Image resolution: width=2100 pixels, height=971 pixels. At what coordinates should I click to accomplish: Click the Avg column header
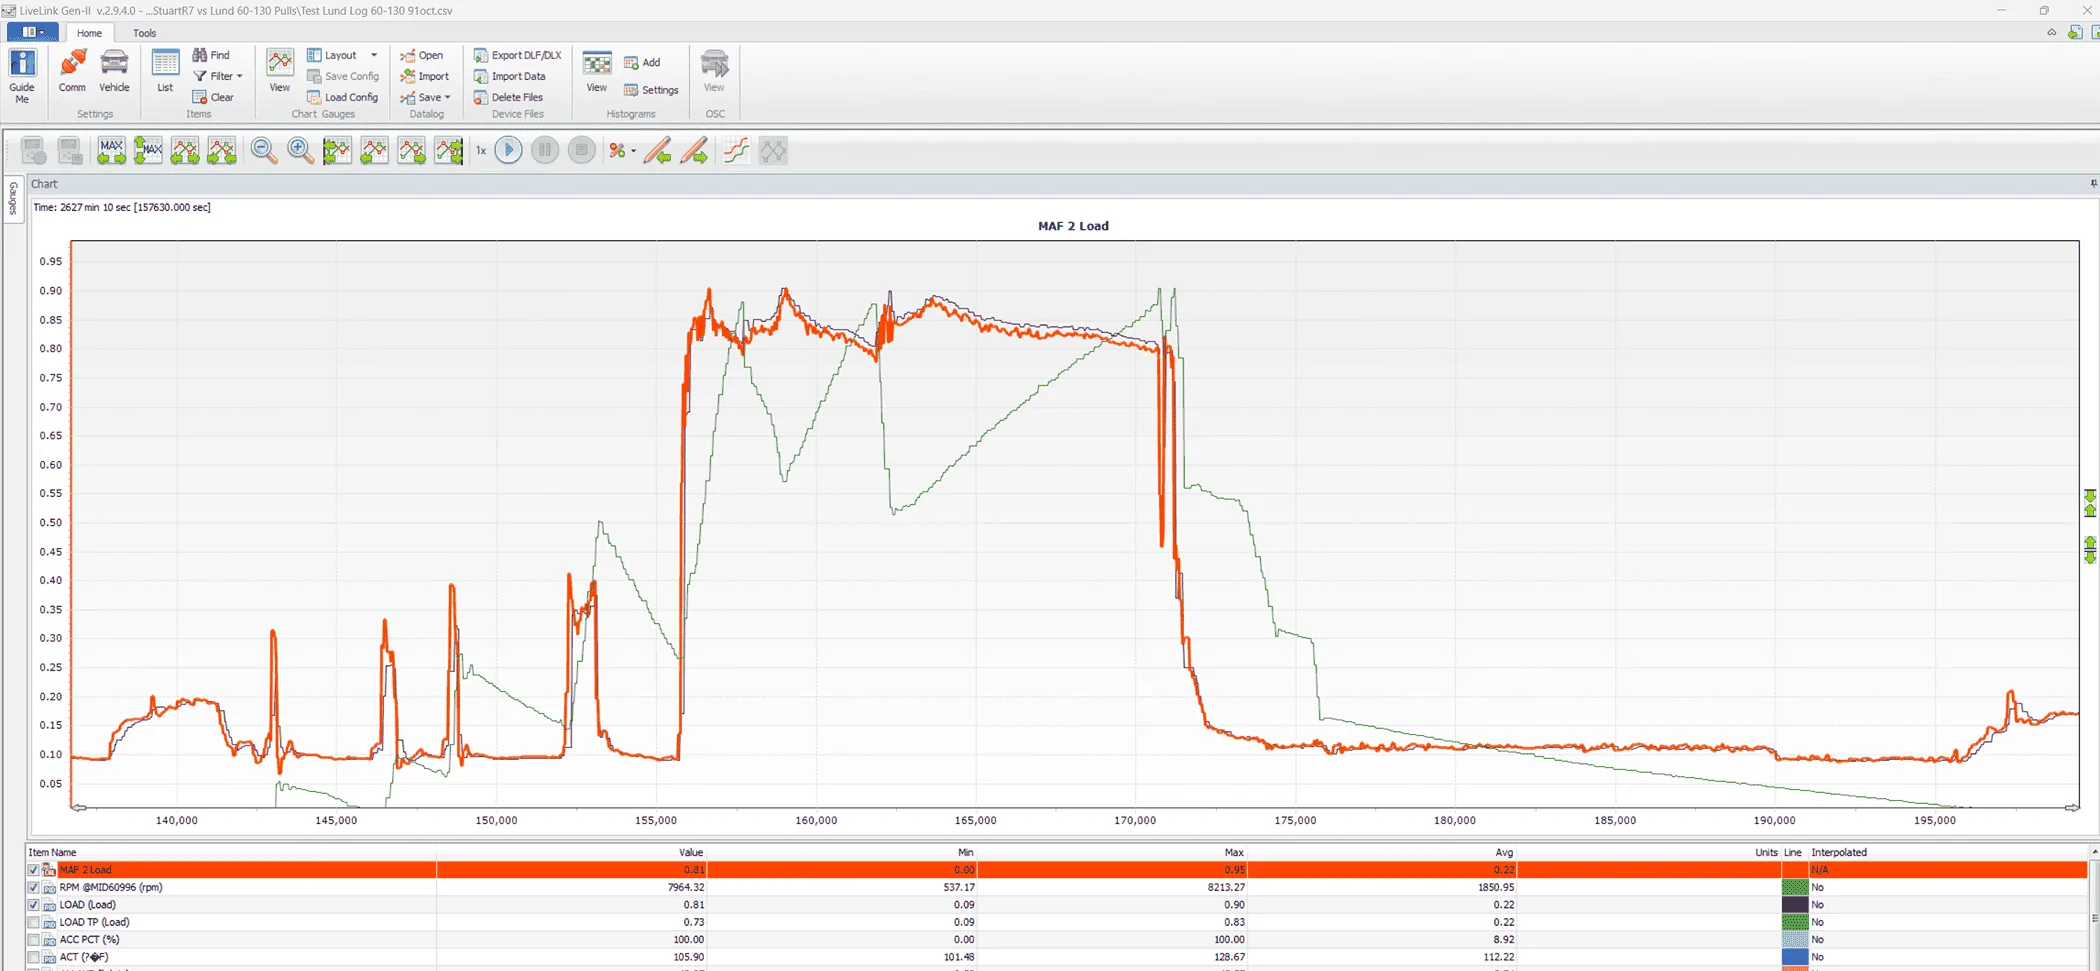pos(1504,852)
